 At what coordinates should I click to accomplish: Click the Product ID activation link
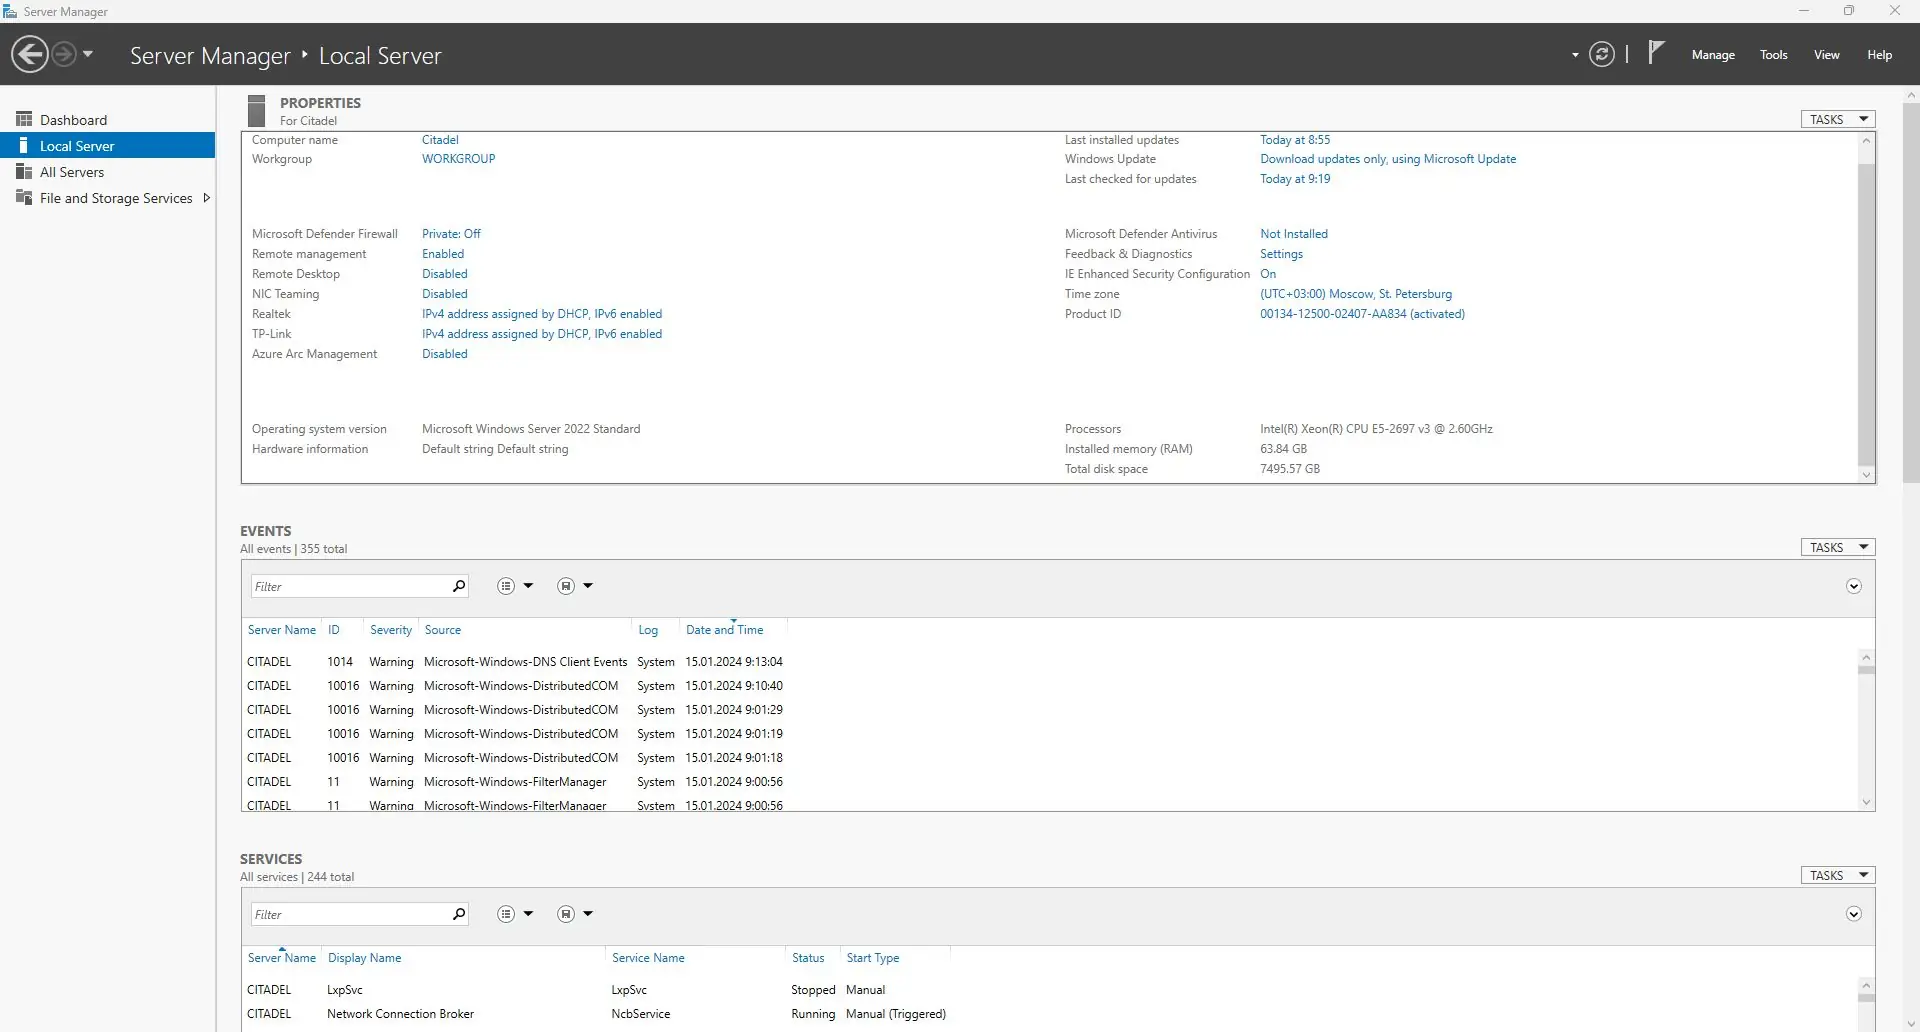click(1362, 314)
